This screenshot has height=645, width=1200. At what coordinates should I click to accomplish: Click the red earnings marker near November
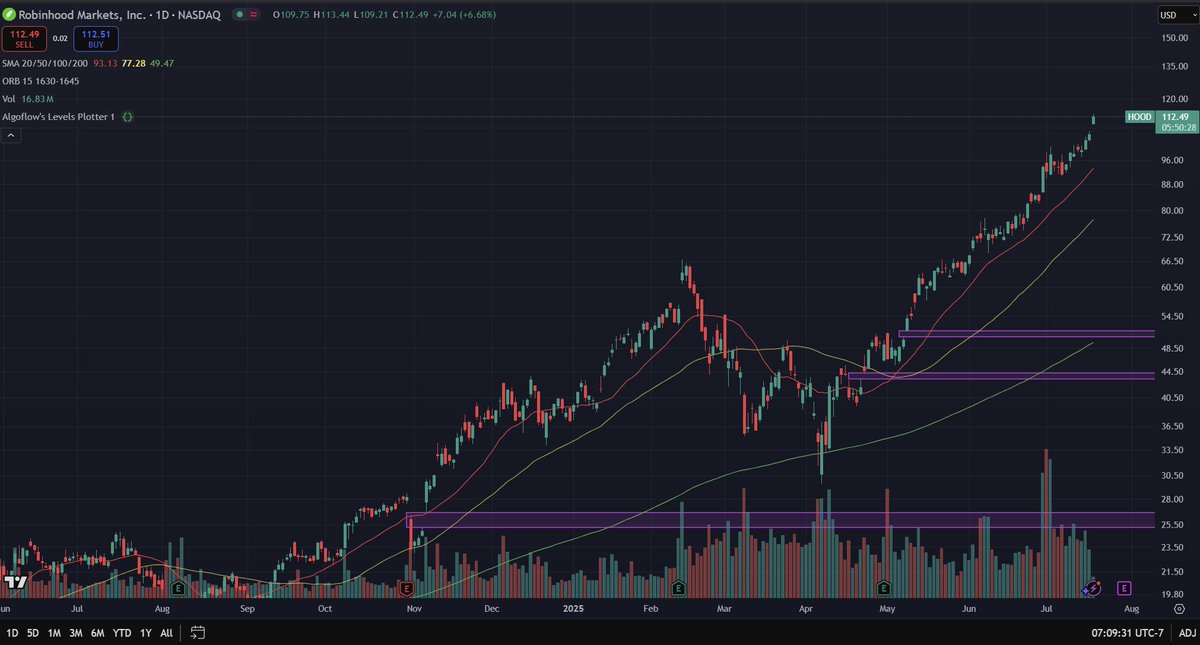(406, 588)
